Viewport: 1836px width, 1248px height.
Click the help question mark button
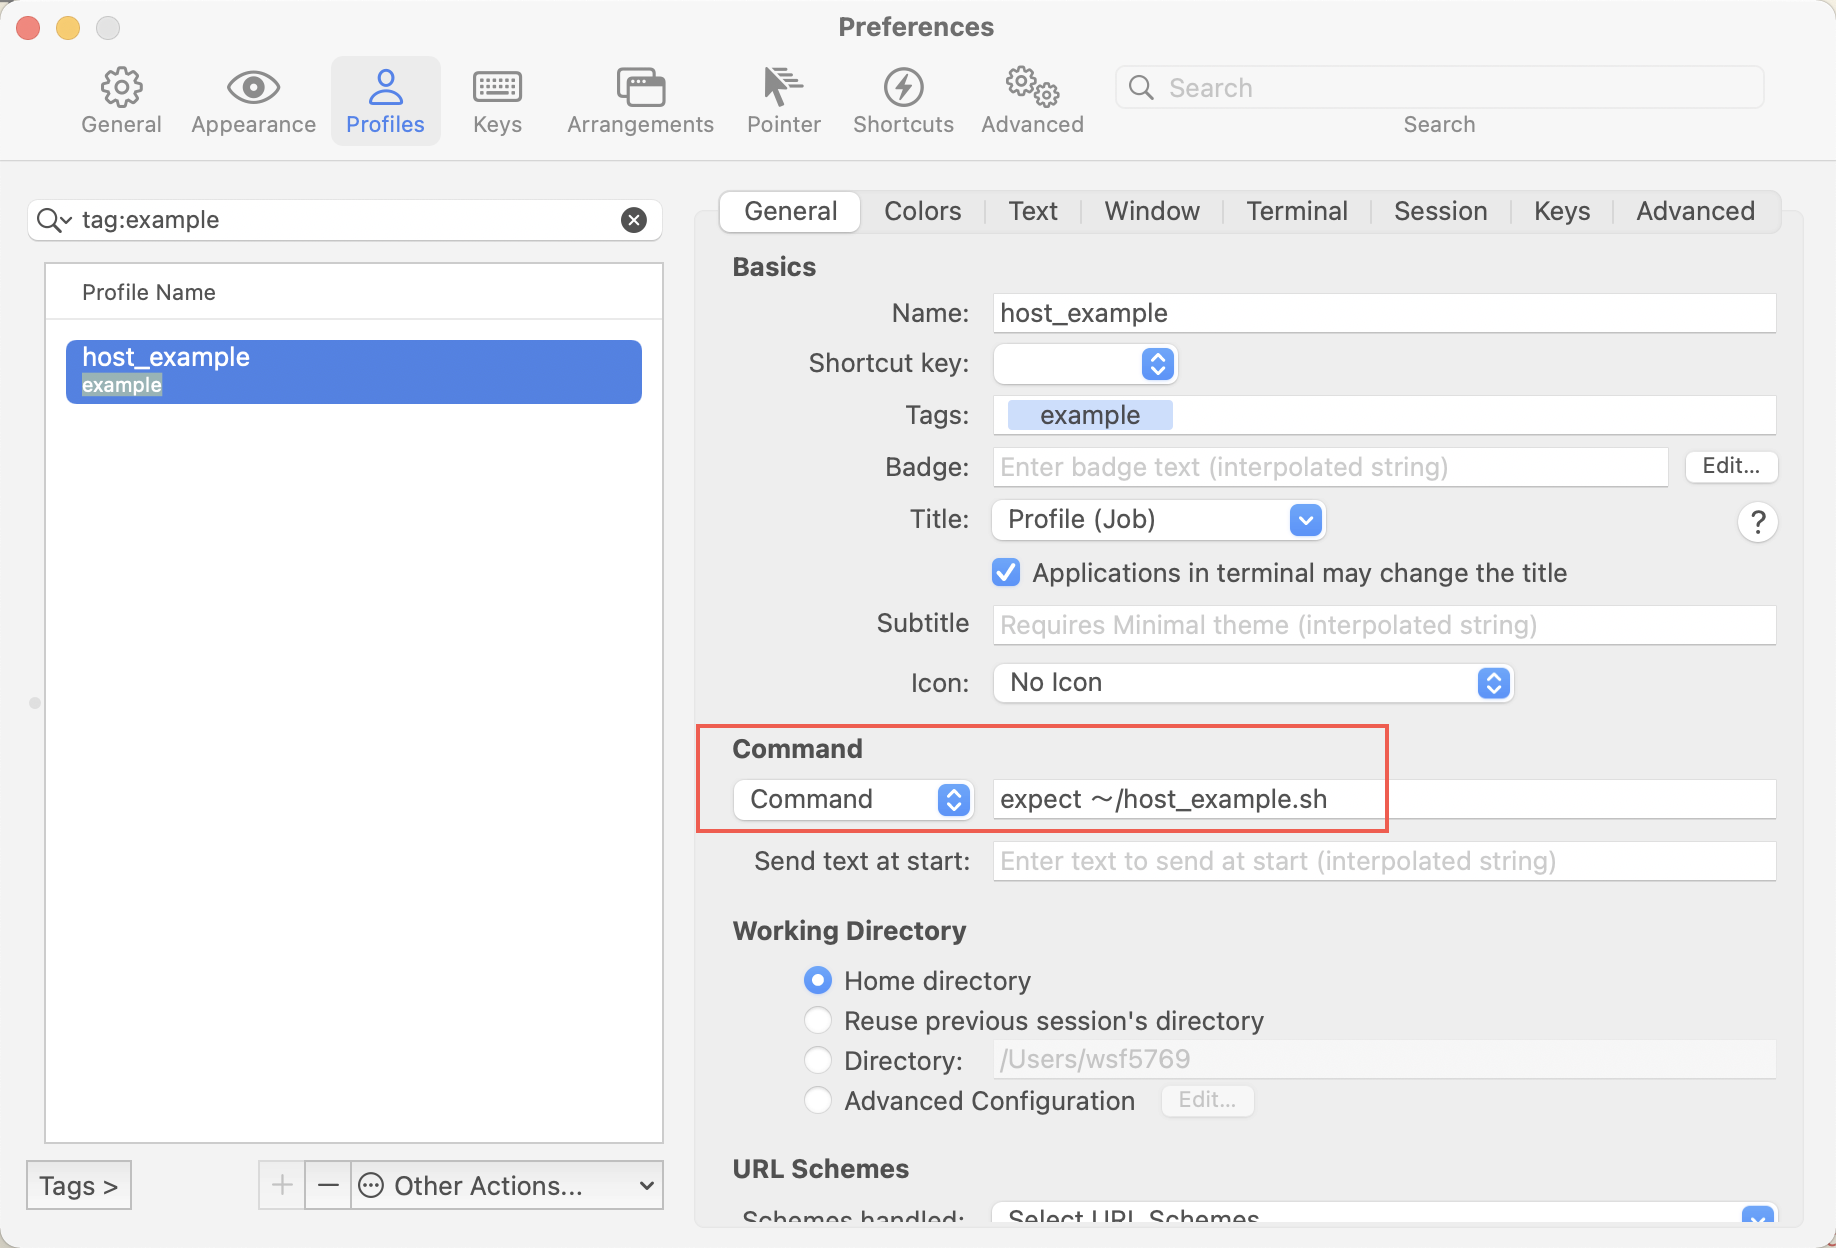coord(1757,522)
